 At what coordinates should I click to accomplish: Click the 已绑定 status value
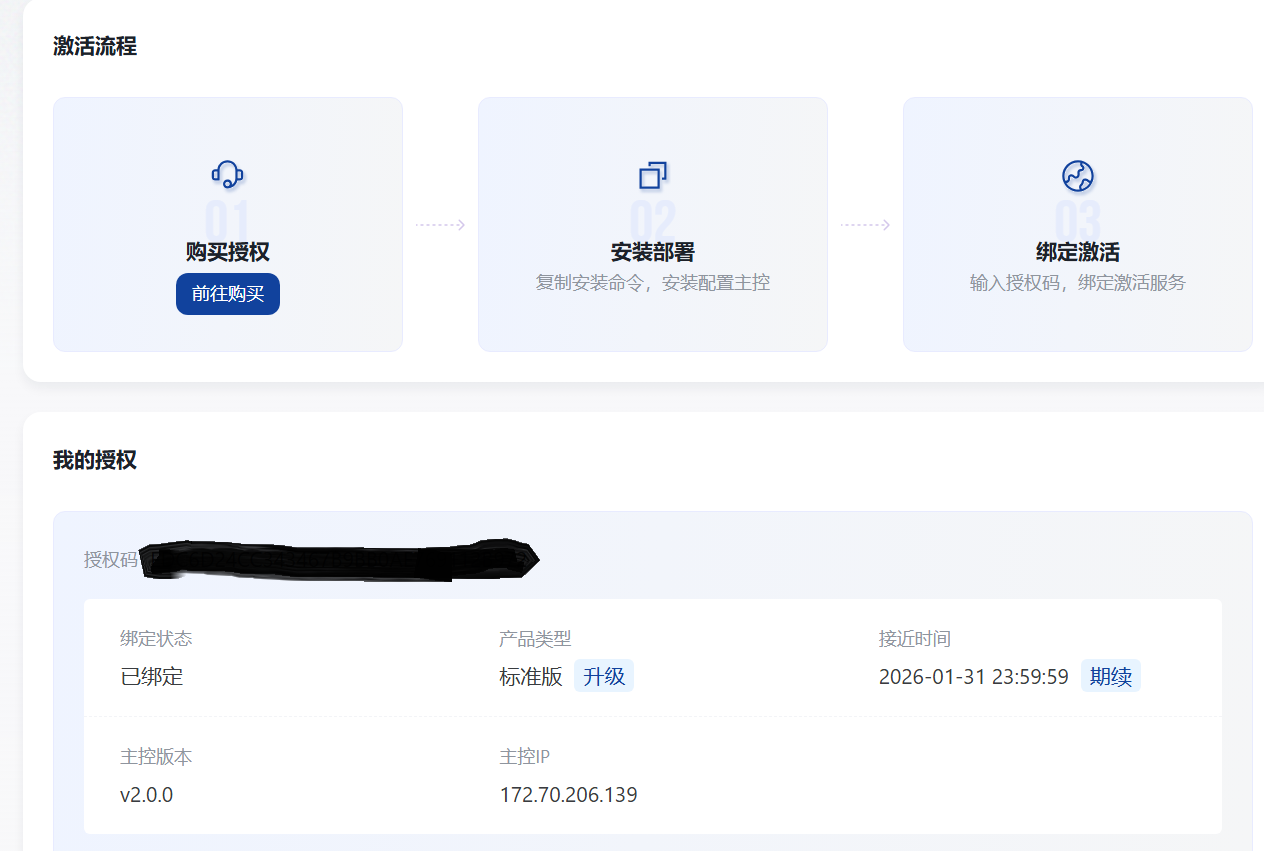point(152,677)
